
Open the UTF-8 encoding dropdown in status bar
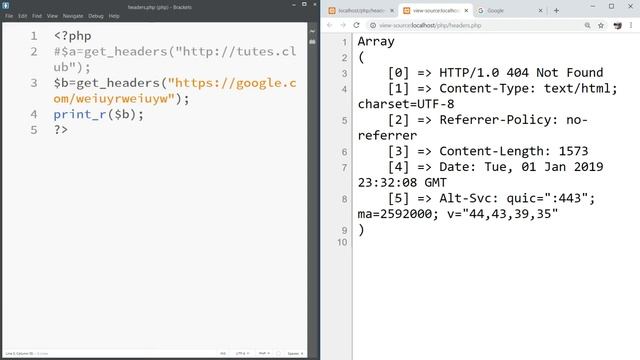tap(242, 353)
